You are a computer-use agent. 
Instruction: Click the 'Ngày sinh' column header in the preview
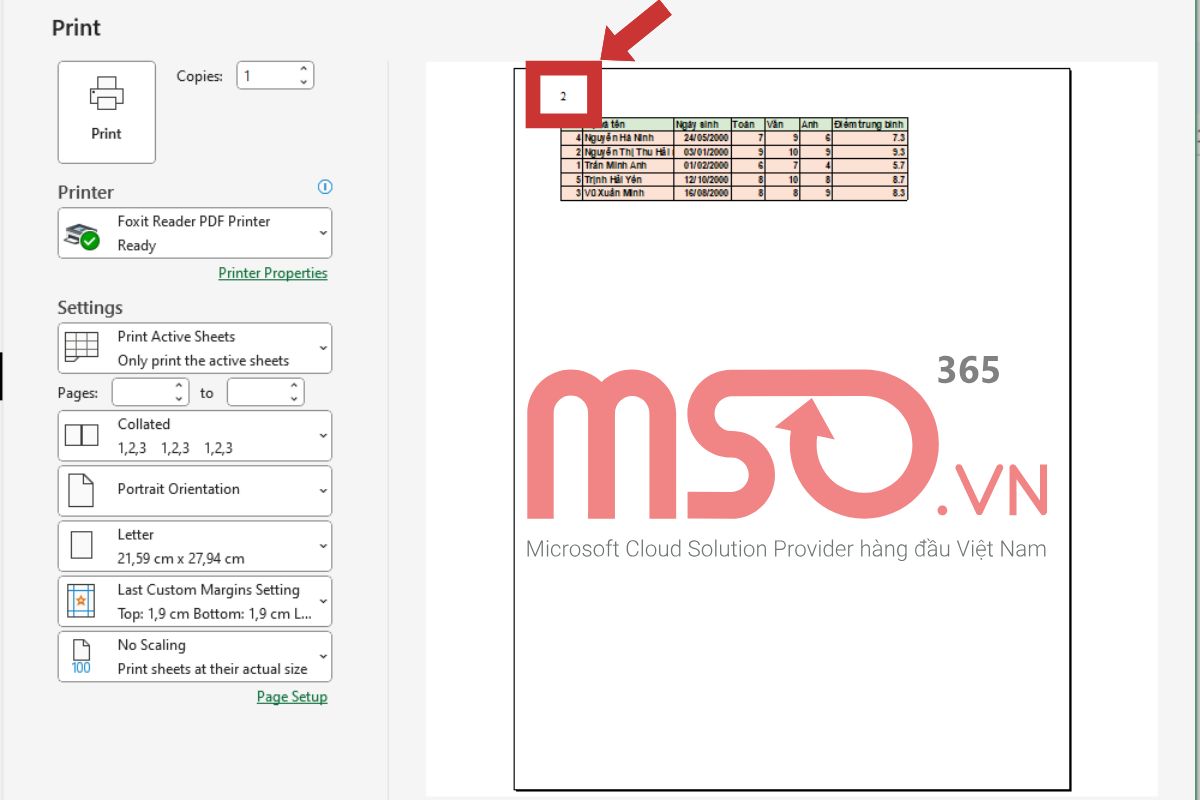(x=697, y=125)
